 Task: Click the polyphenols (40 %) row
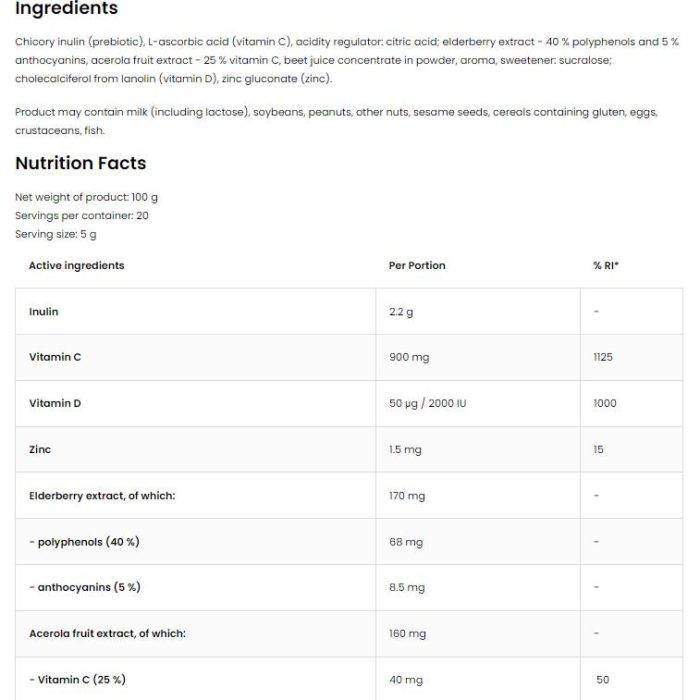click(349, 542)
